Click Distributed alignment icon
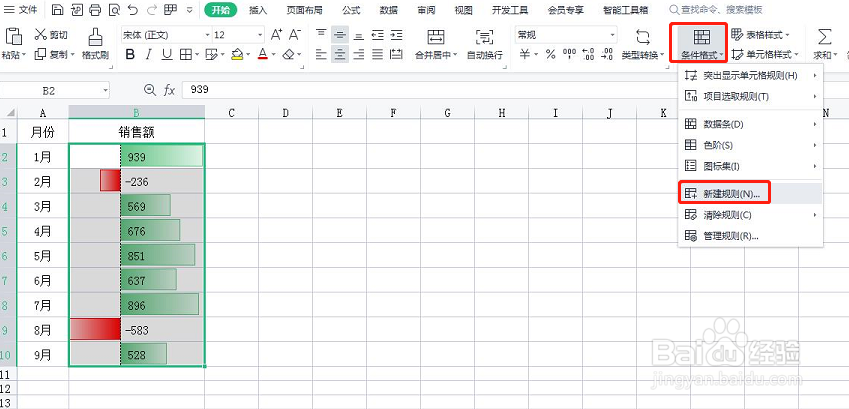The height and width of the screenshot is (409, 849). coord(396,54)
